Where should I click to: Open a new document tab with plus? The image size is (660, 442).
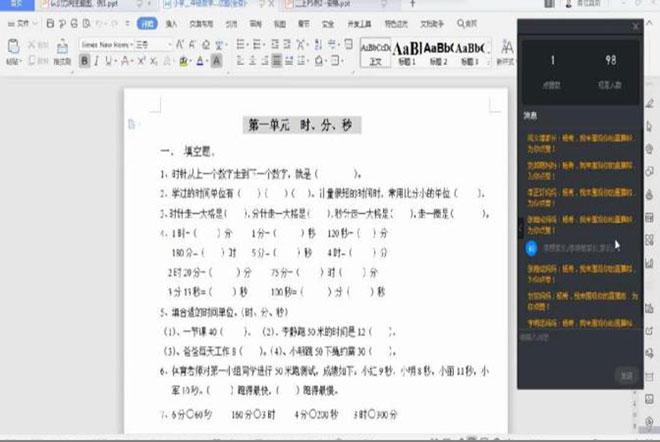click(x=412, y=4)
